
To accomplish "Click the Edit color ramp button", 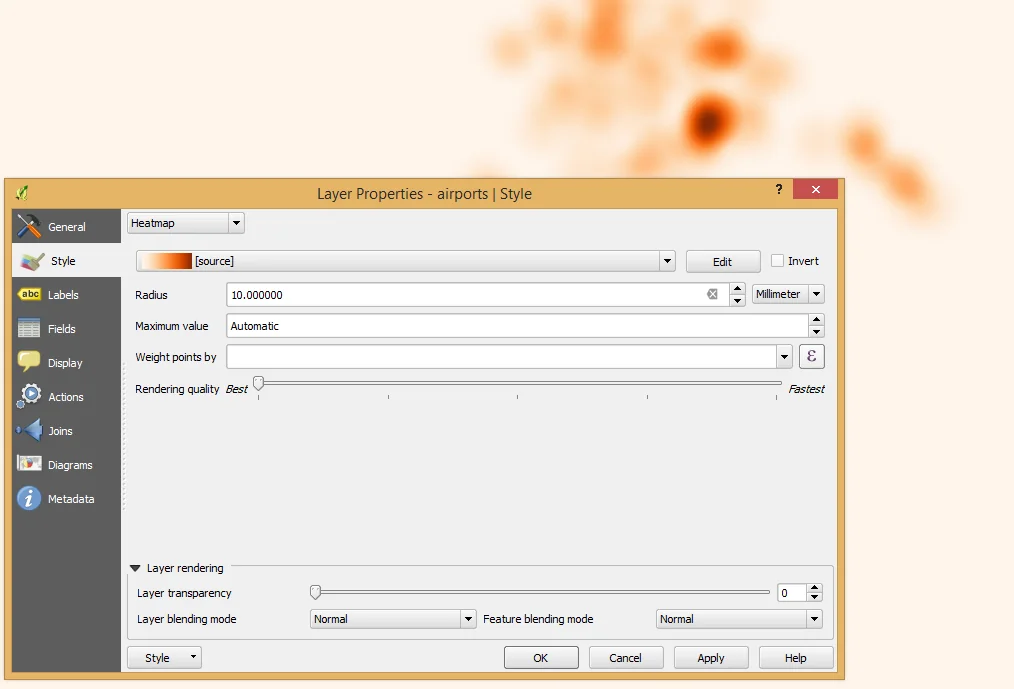I will click(x=722, y=262).
